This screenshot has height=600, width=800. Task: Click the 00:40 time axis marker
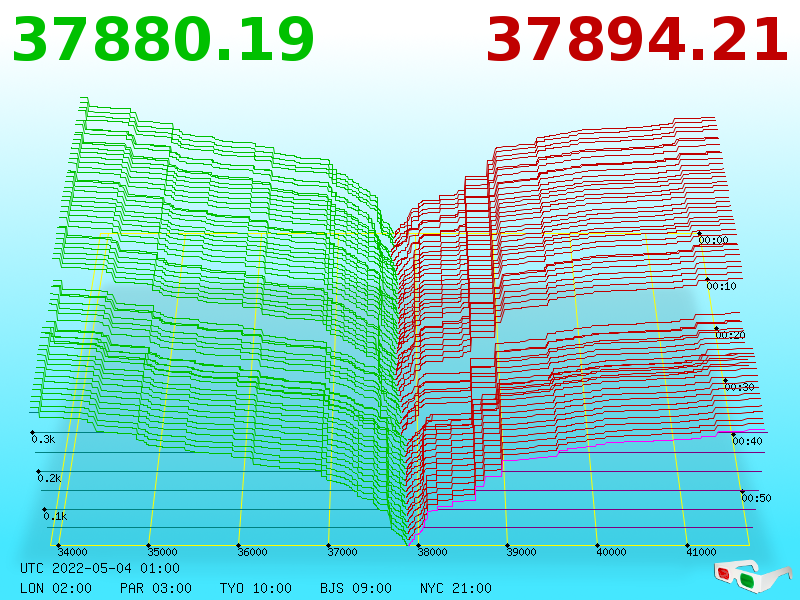(747, 441)
